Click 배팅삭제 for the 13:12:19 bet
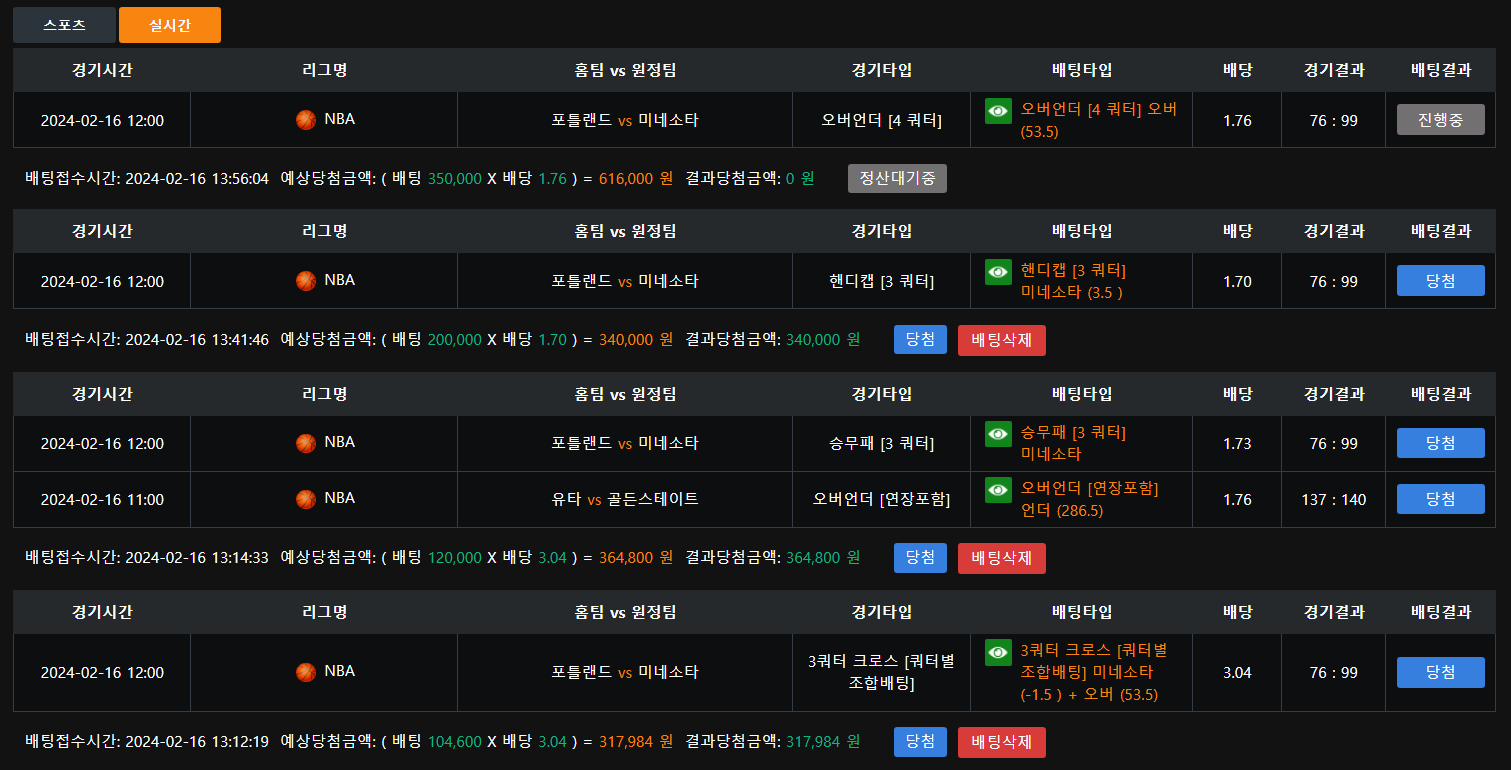1511x770 pixels. [x=1001, y=742]
